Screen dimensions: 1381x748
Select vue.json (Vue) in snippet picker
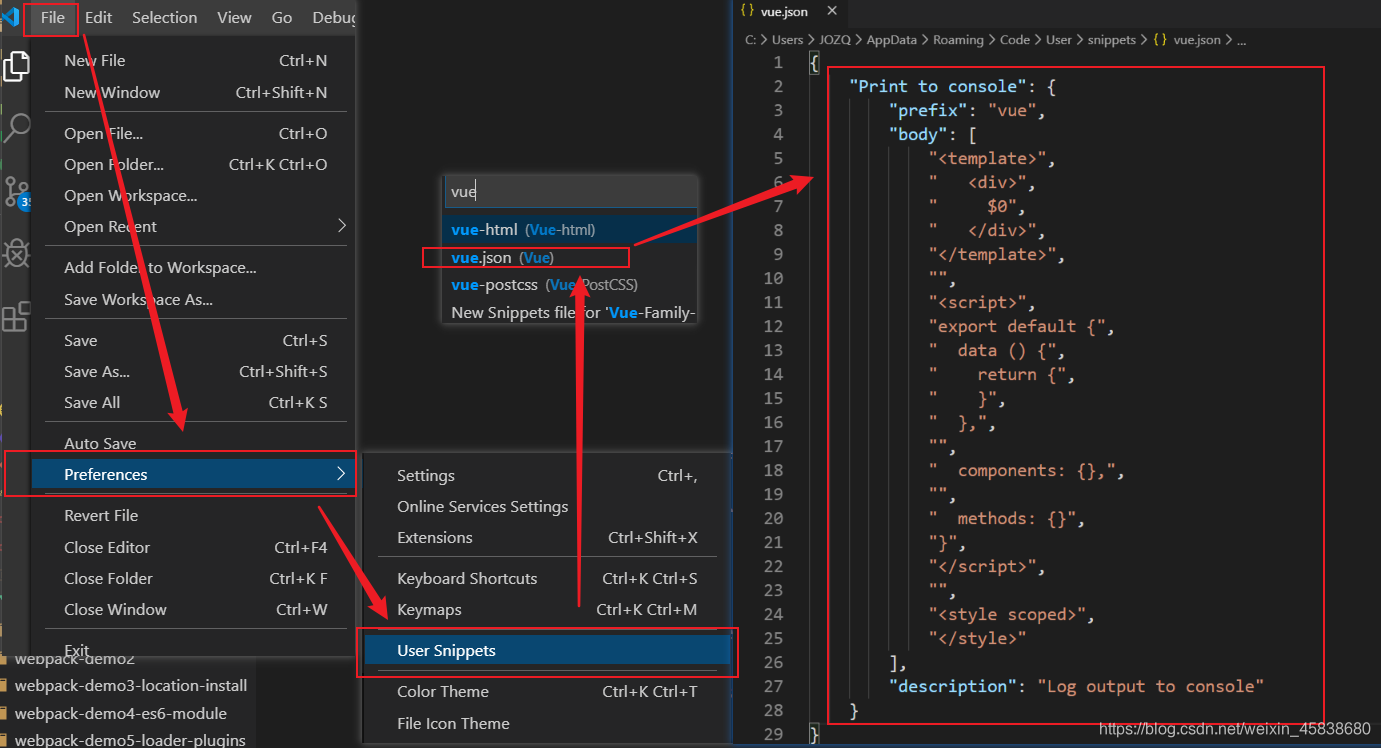570,257
